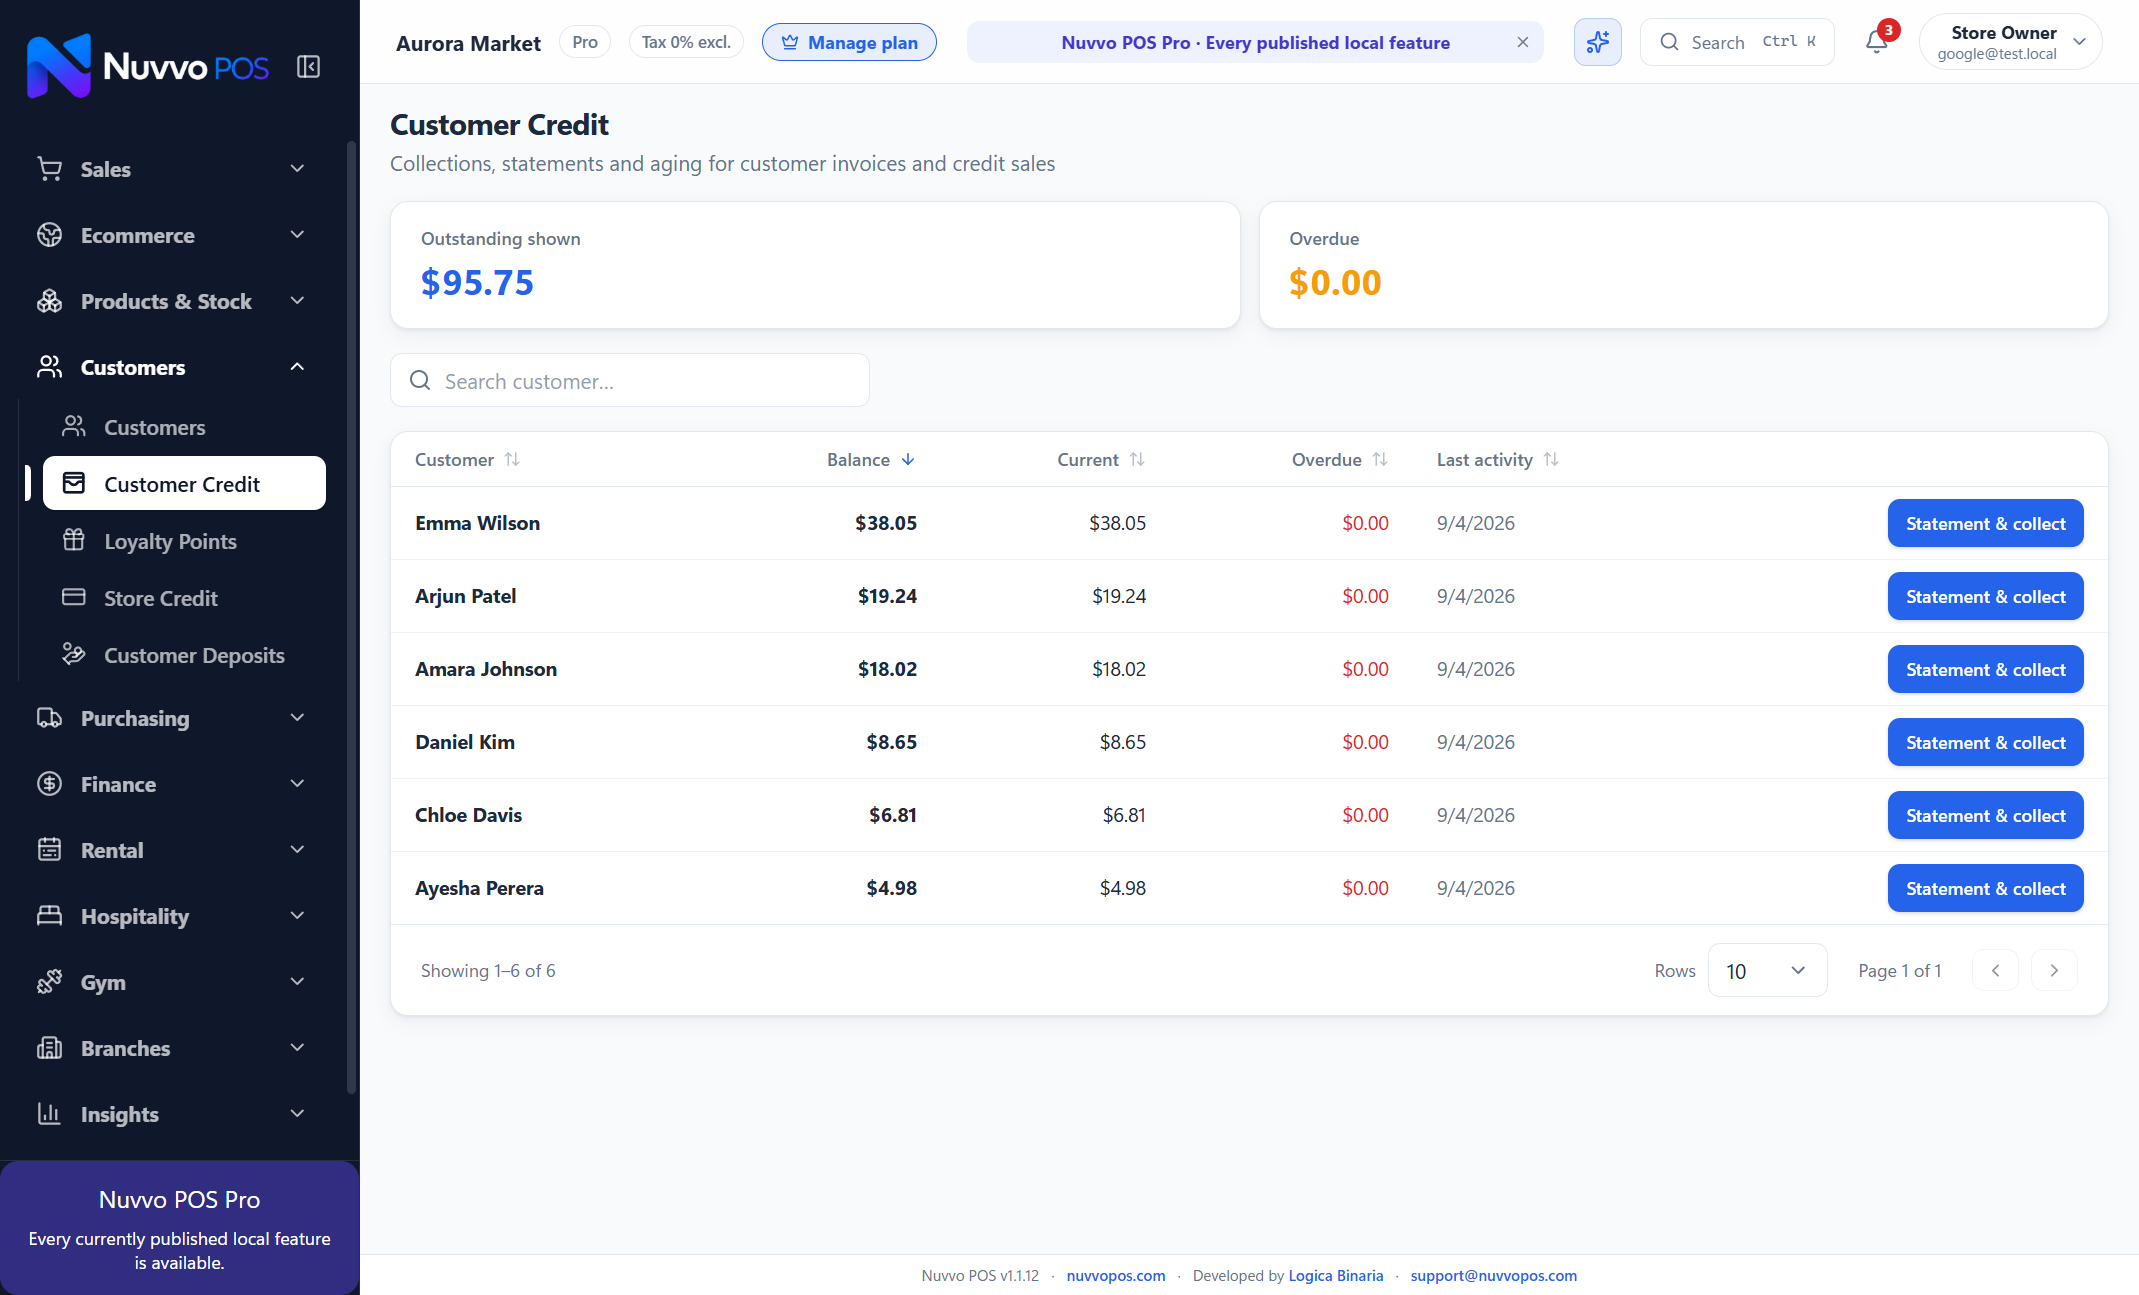Click the Tax 0% excl. badge
This screenshot has width=2139, height=1295.
coord(686,42)
